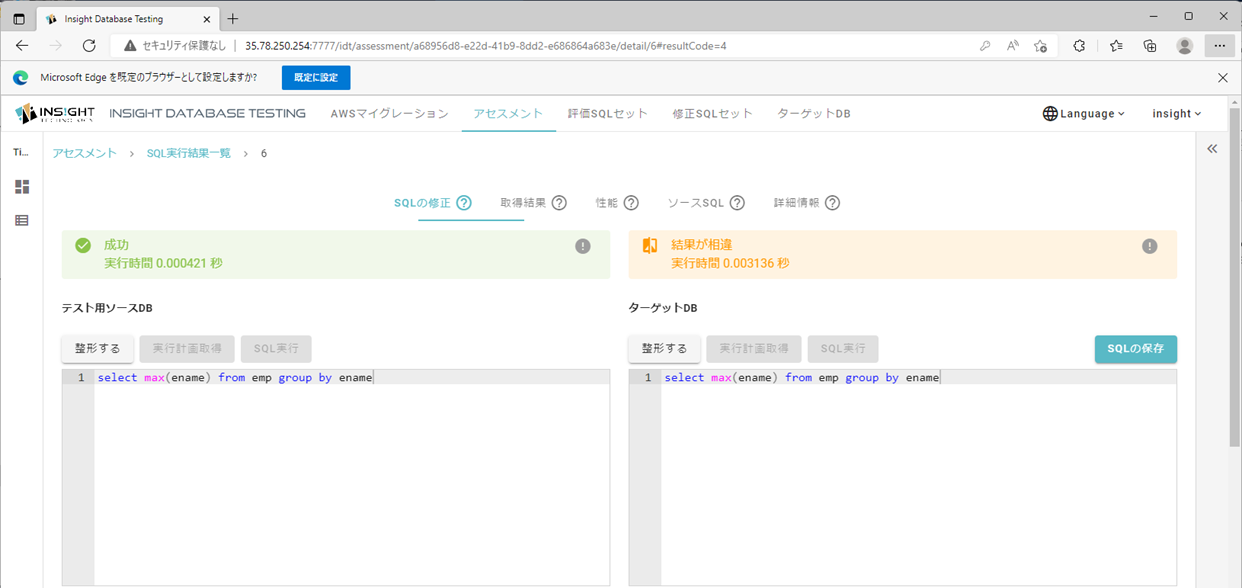Open the Edge settings and more menu
Screen dimensions: 1242x588
pos(1220,45)
